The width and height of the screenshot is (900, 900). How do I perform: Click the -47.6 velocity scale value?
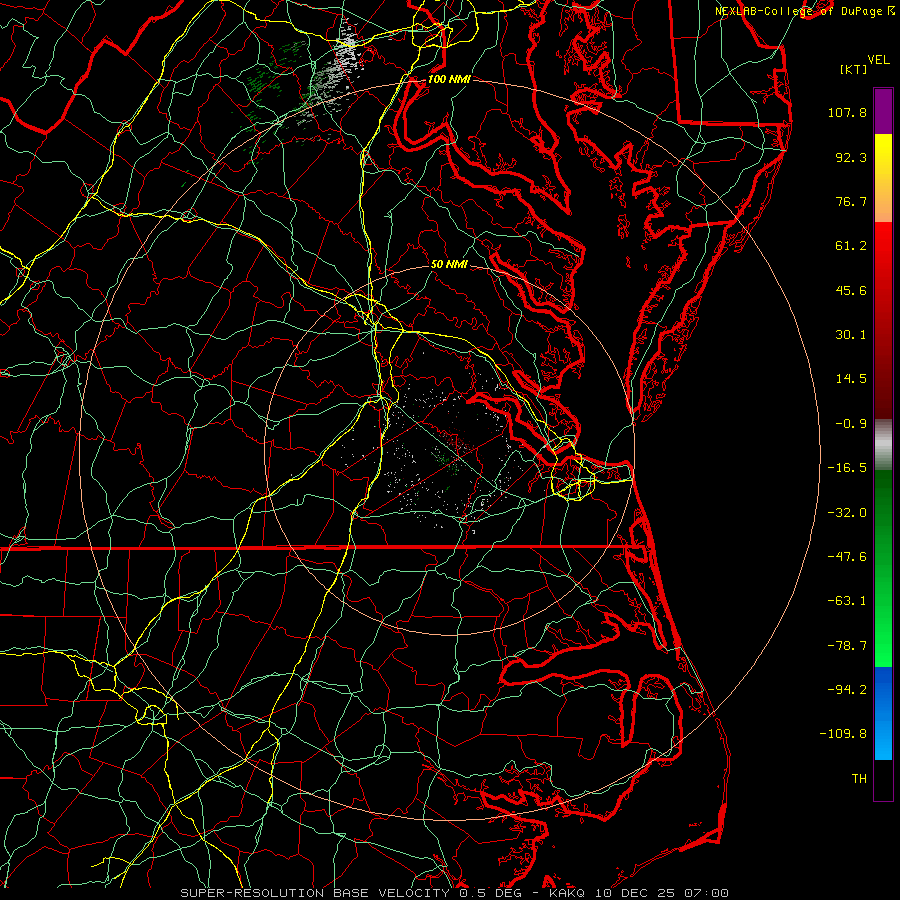(847, 557)
